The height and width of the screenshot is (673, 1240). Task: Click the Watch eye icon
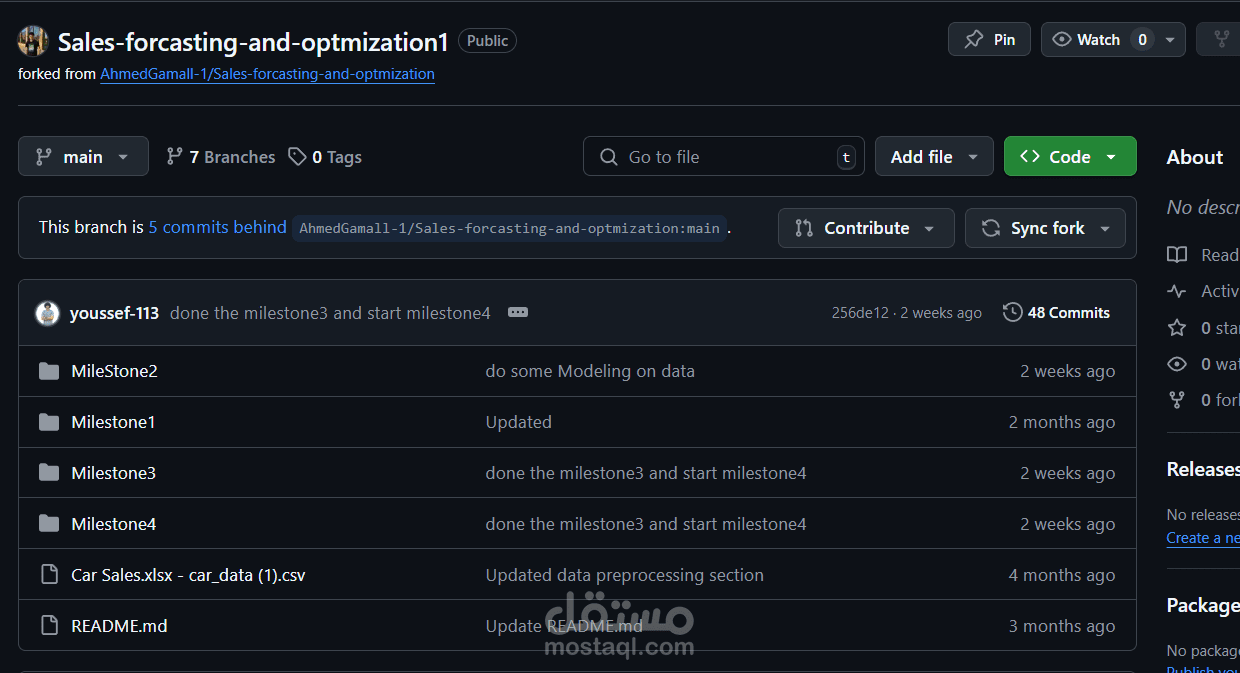[1062, 40]
